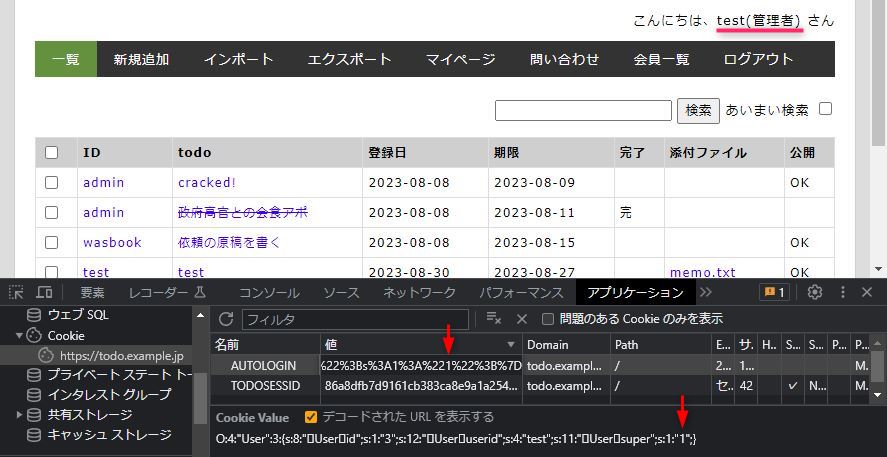Switch to the 要素 DevTools tab
887x457 pixels.
click(92, 292)
